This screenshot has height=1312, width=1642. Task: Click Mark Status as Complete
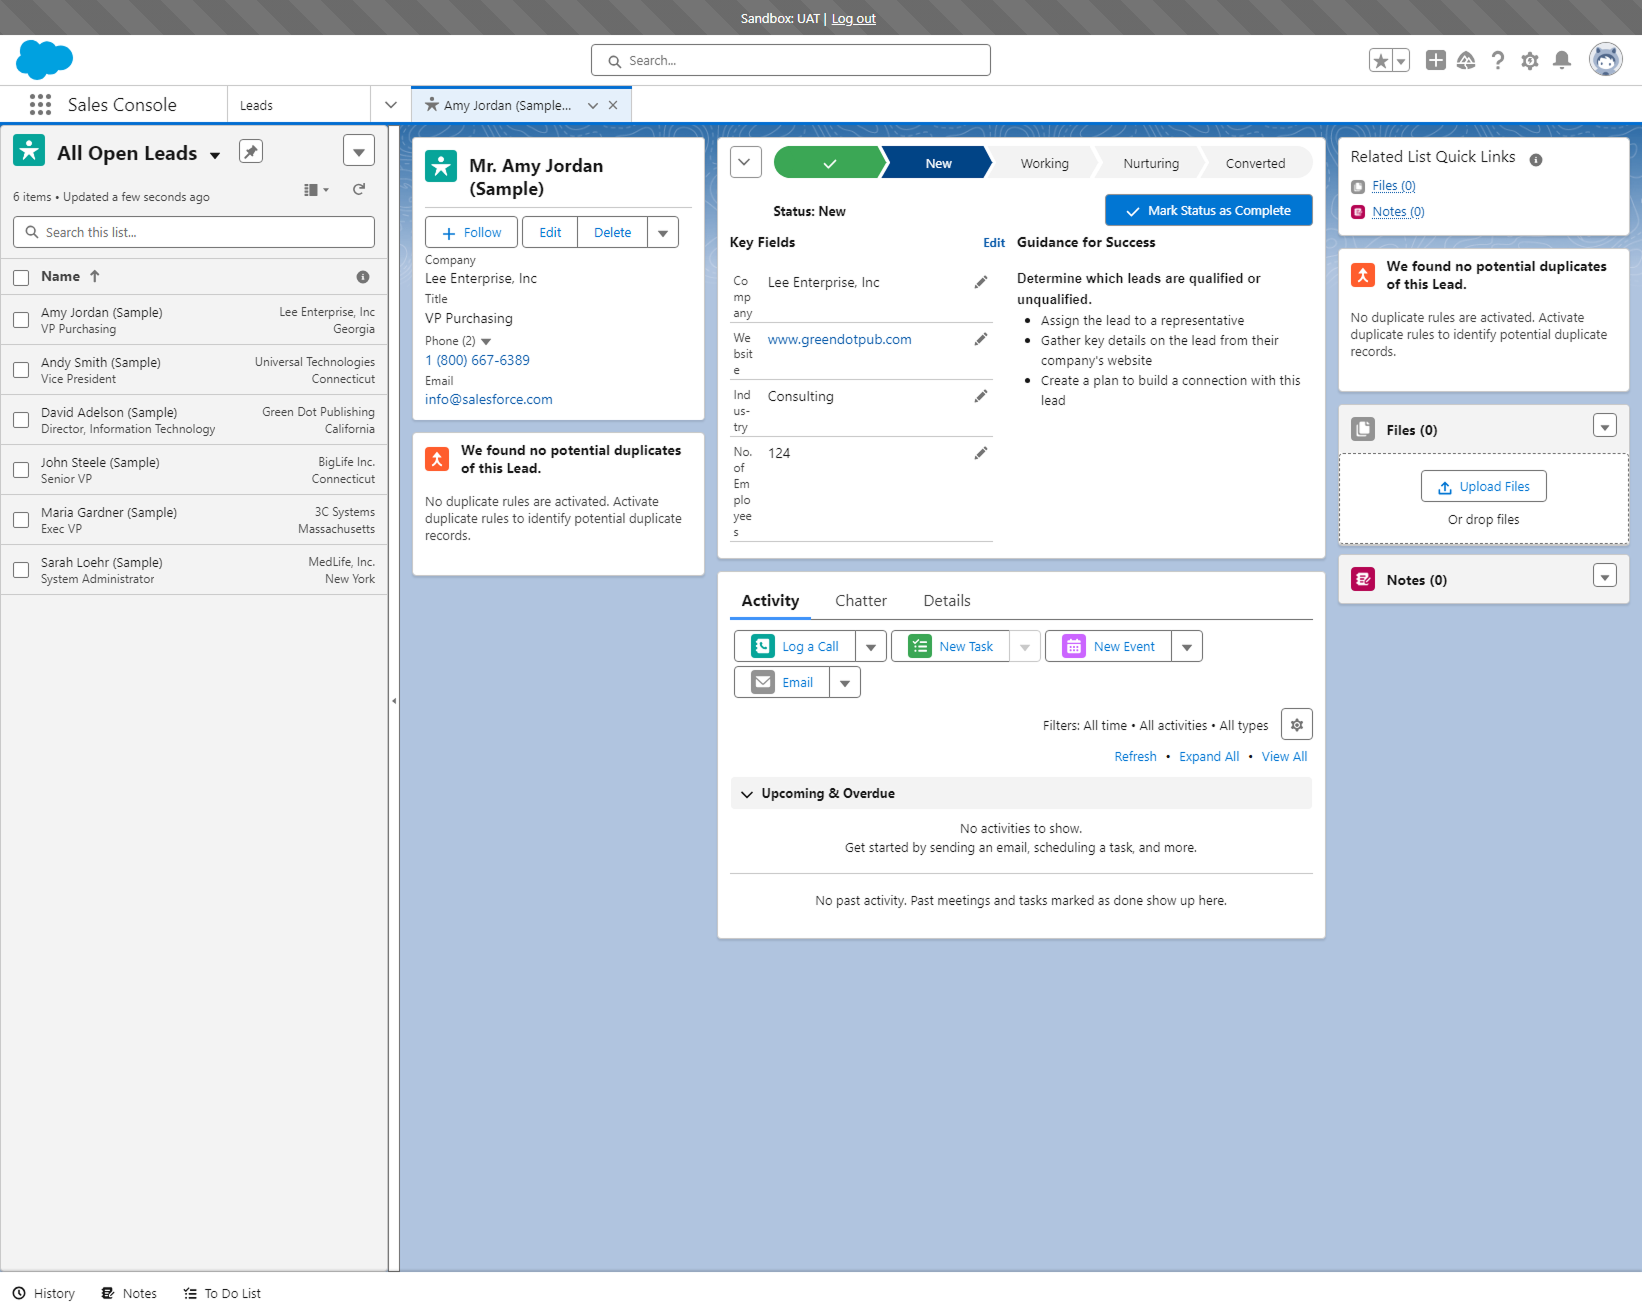(1208, 210)
